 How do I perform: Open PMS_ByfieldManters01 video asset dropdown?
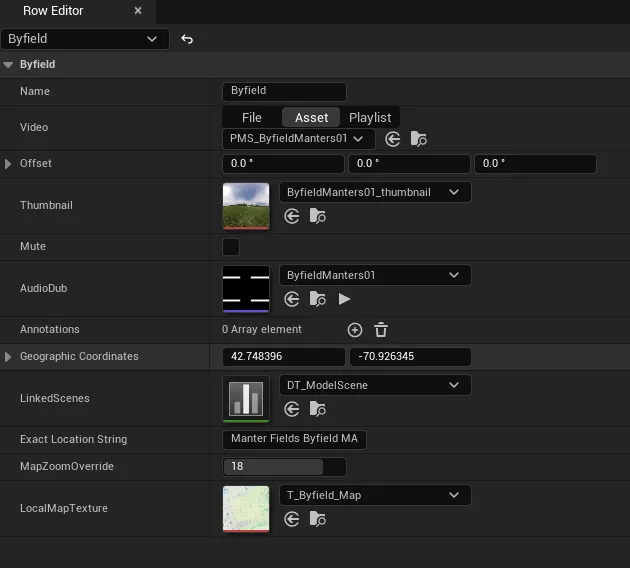[x=299, y=139]
